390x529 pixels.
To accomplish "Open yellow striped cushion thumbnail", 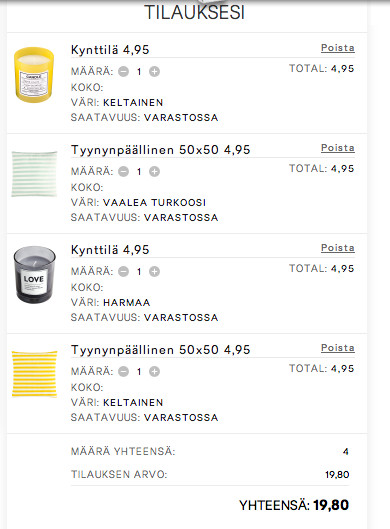I will coord(34,374).
